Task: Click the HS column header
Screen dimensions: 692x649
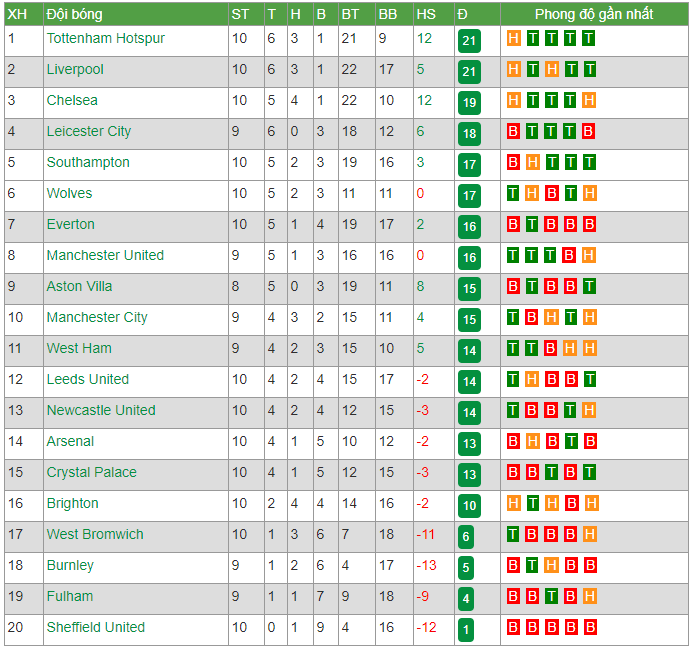Action: point(426,14)
